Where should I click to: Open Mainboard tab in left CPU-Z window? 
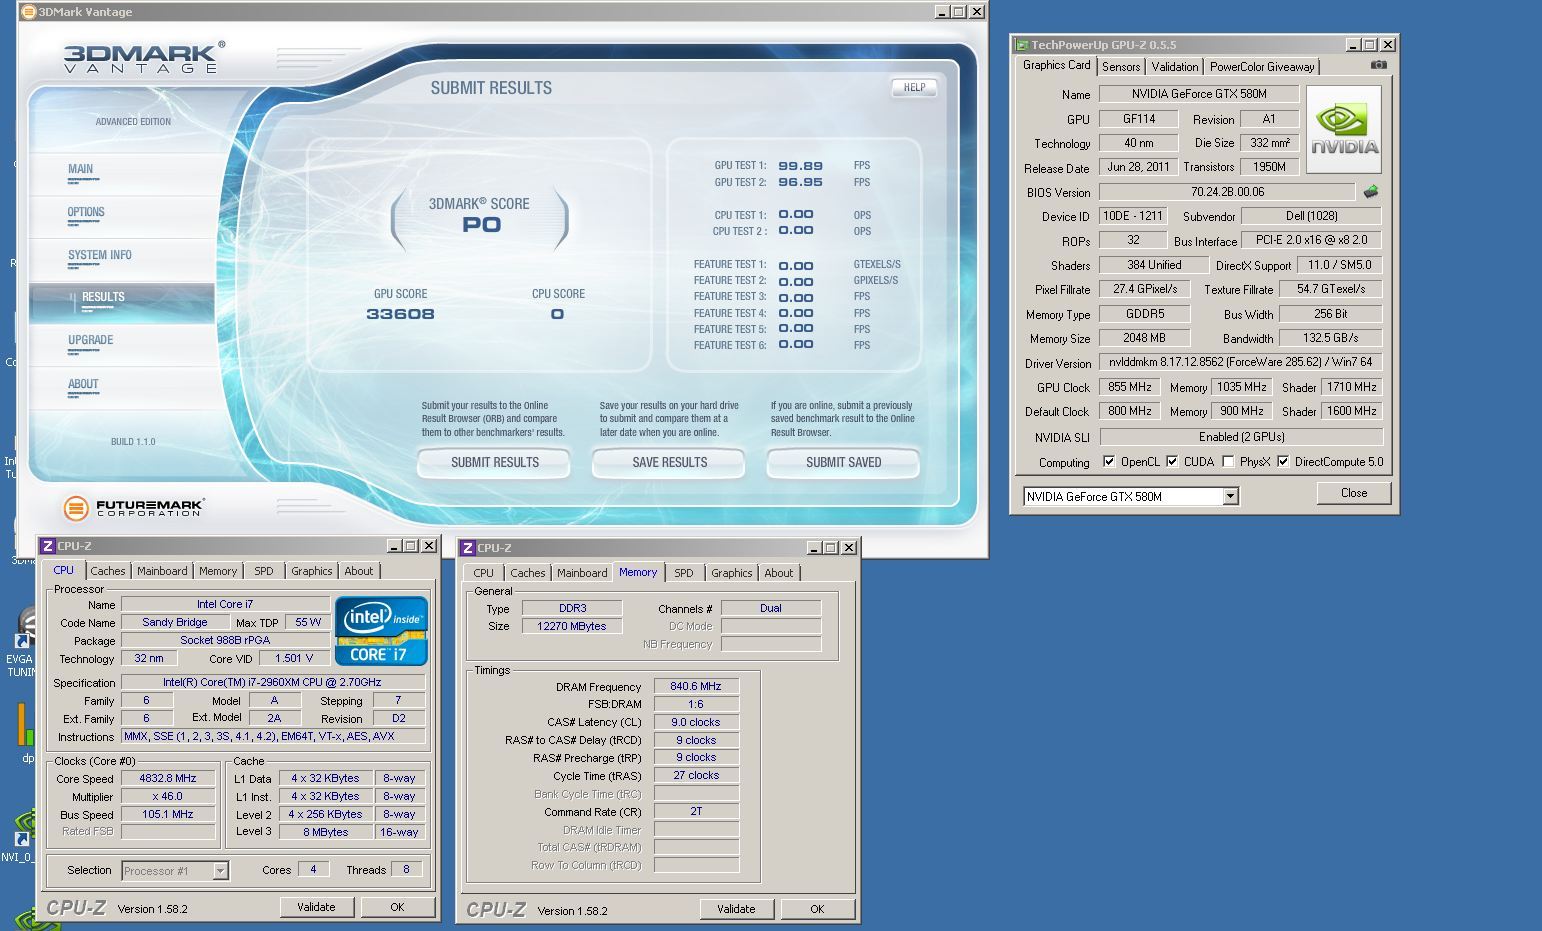162,571
